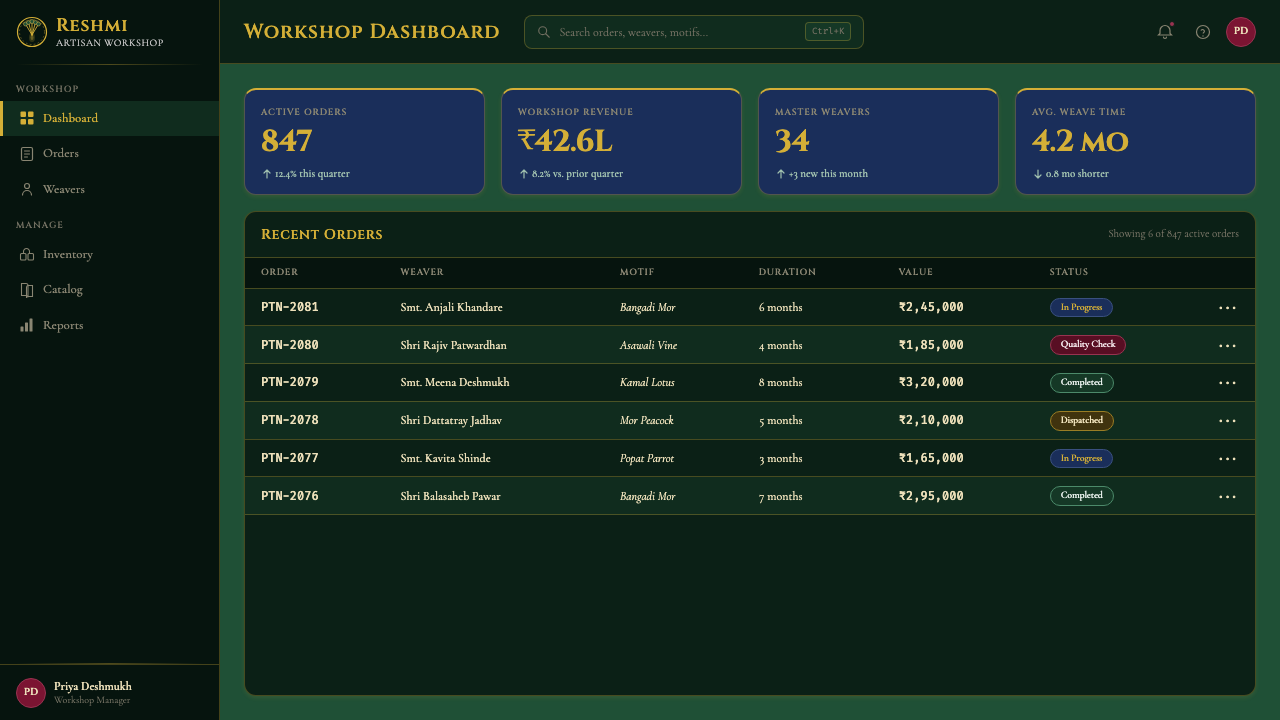
Task: Click the In Progress badge on PTN-2081
Action: [x=1081, y=308]
